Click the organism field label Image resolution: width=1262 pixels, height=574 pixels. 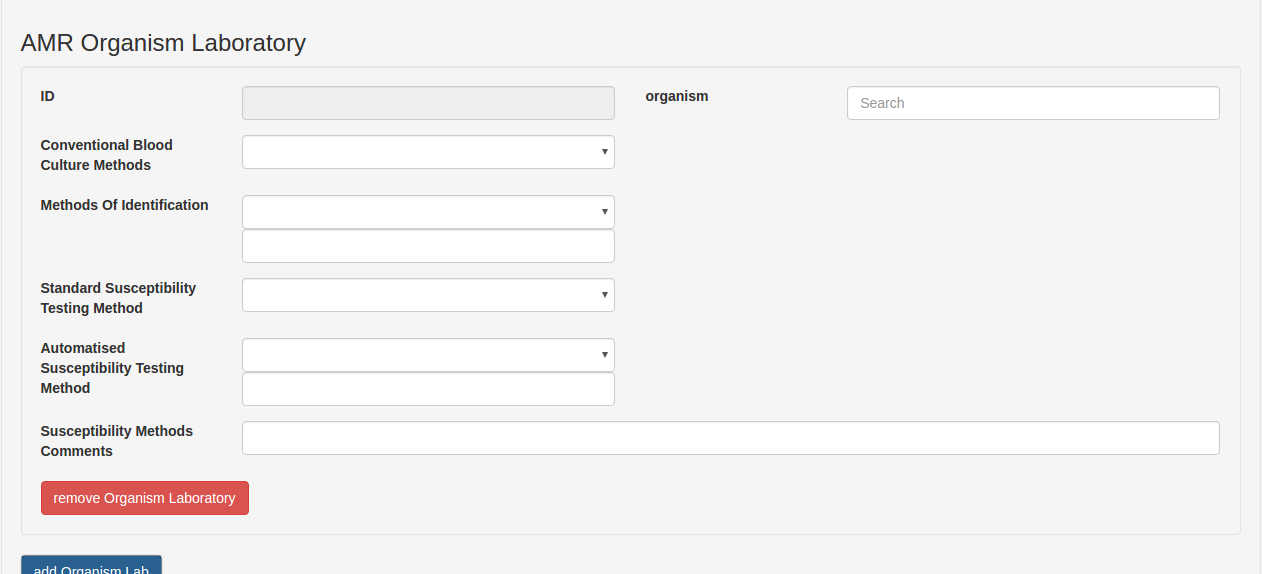coord(677,96)
